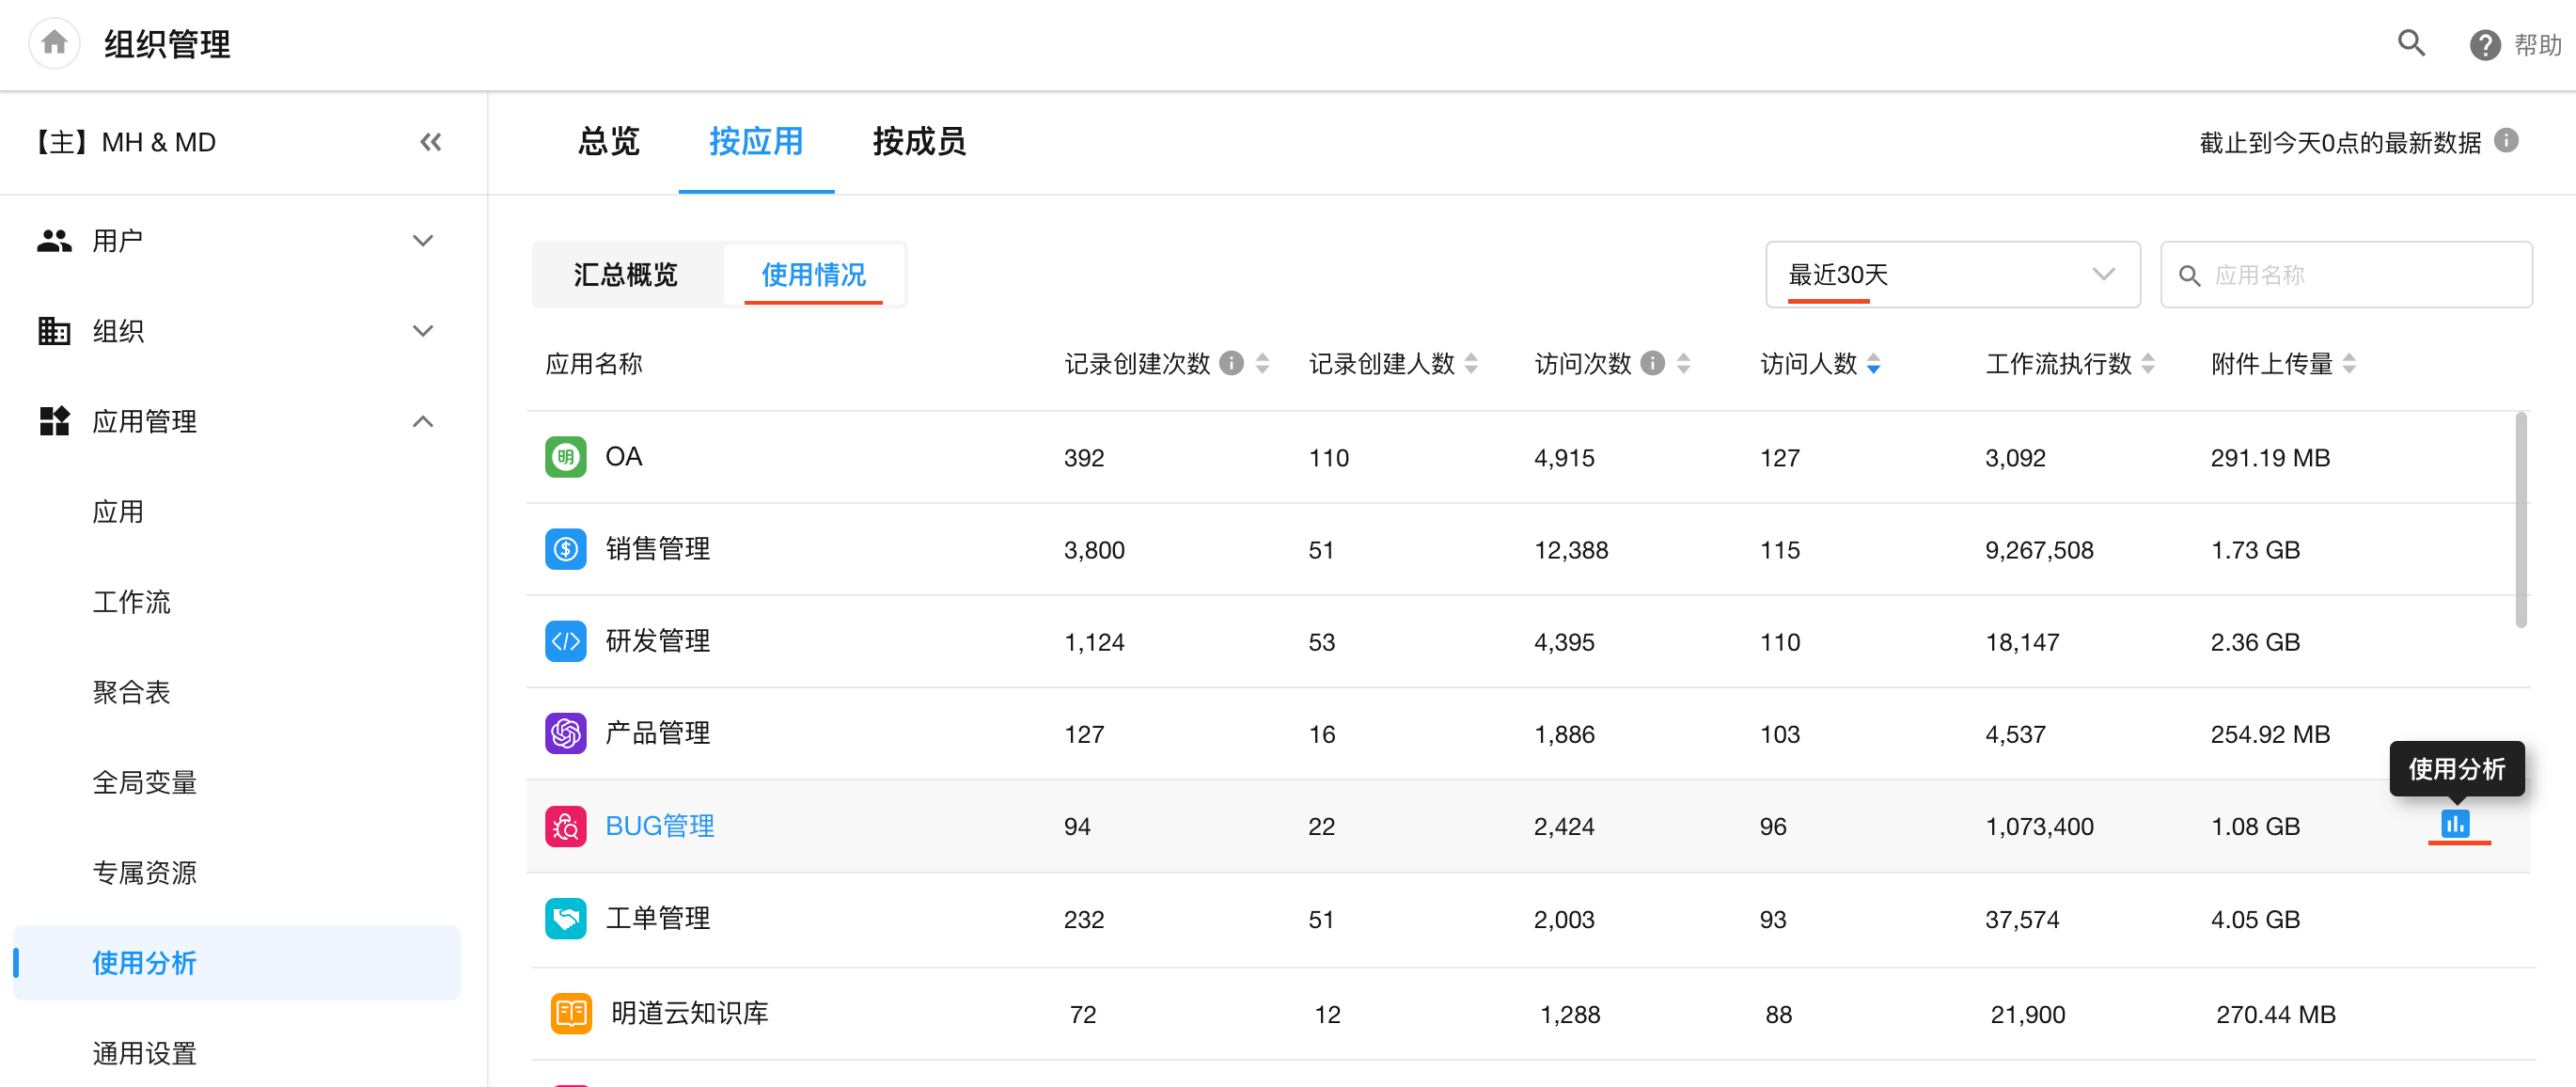Screen dimensions: 2576x1087
Task: Click the home icon in header
Action: click(x=54, y=43)
